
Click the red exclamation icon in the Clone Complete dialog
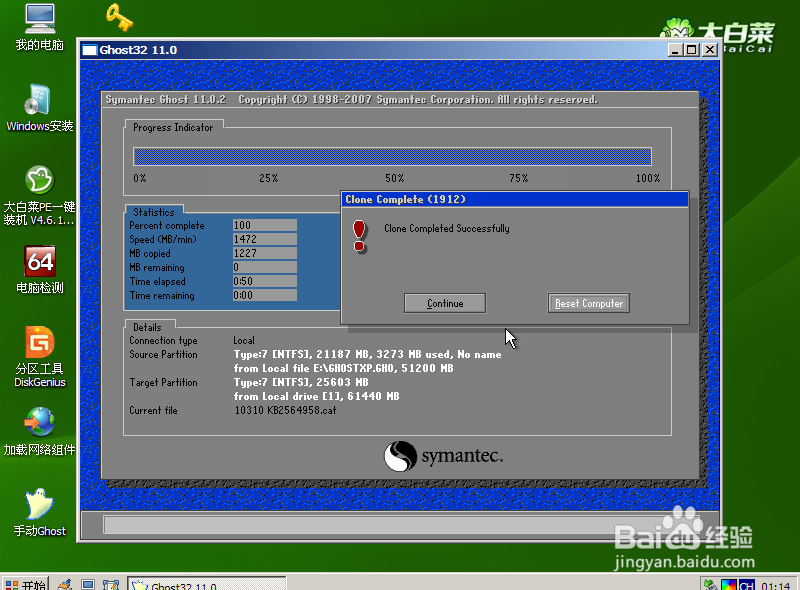point(359,236)
